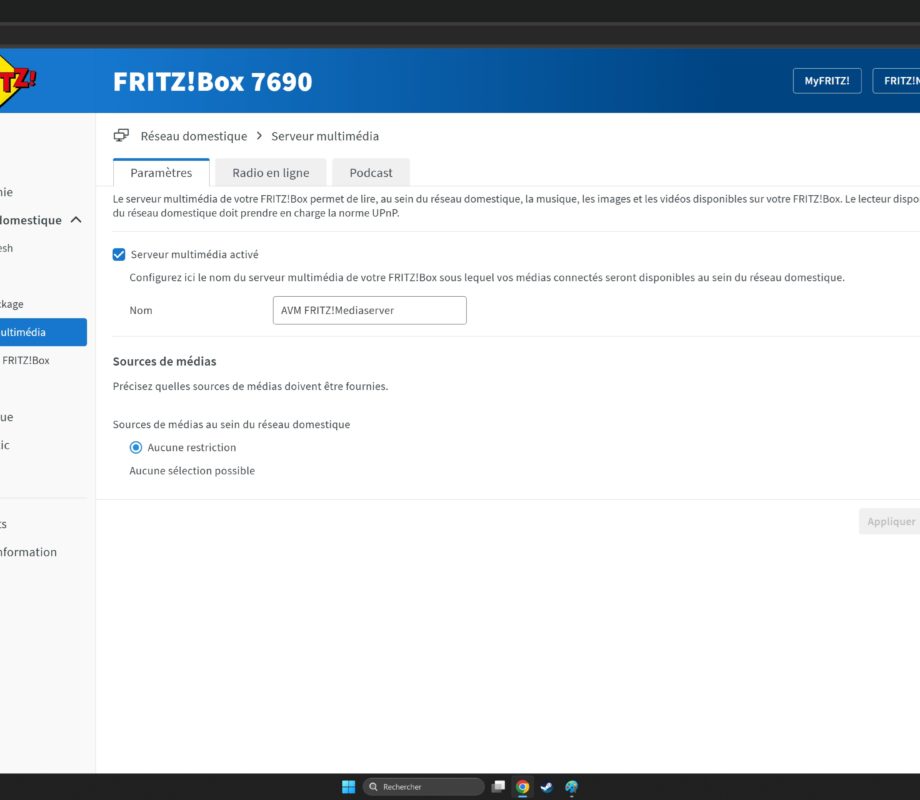The width and height of the screenshot is (920, 800).
Task: Open the 'FRITZ!Box' sidebar submenu item
Action: click(26, 360)
